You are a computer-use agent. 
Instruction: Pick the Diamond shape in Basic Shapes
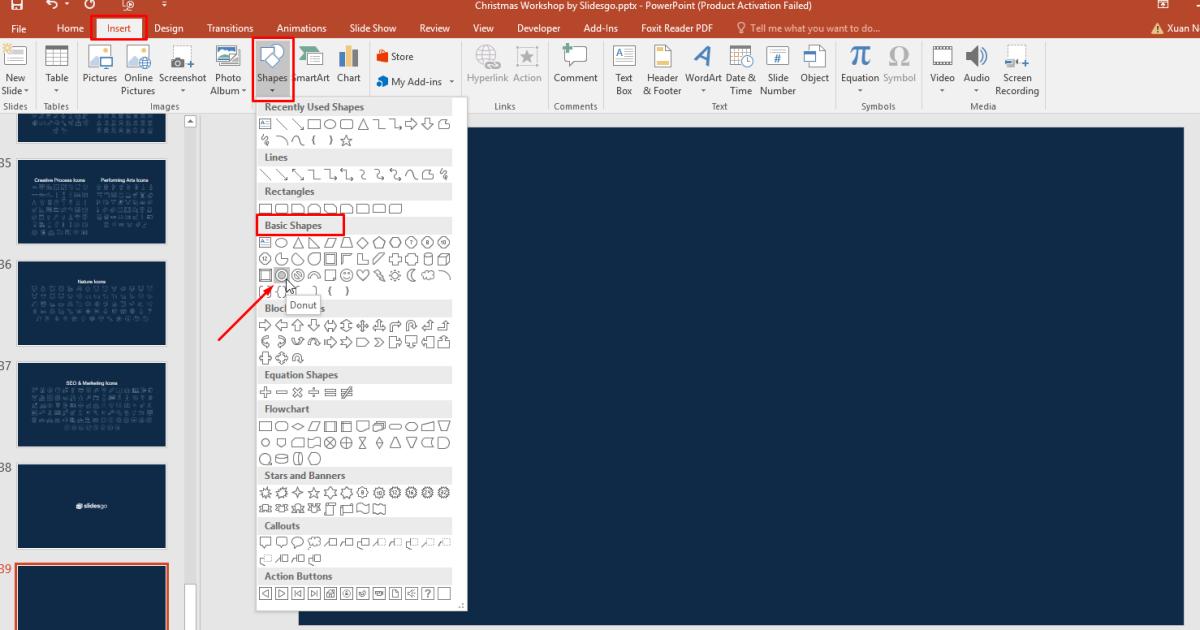click(x=363, y=243)
